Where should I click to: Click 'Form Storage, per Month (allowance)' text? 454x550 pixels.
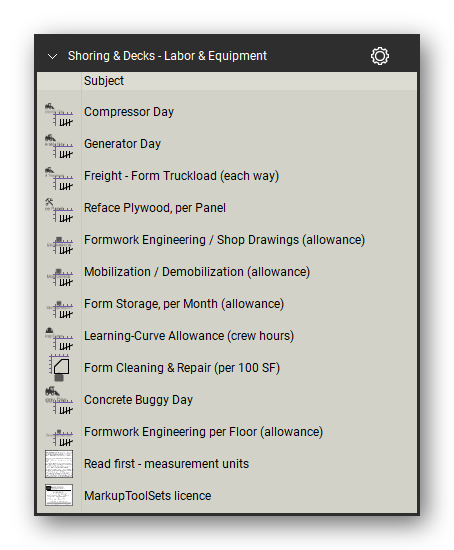(x=184, y=304)
